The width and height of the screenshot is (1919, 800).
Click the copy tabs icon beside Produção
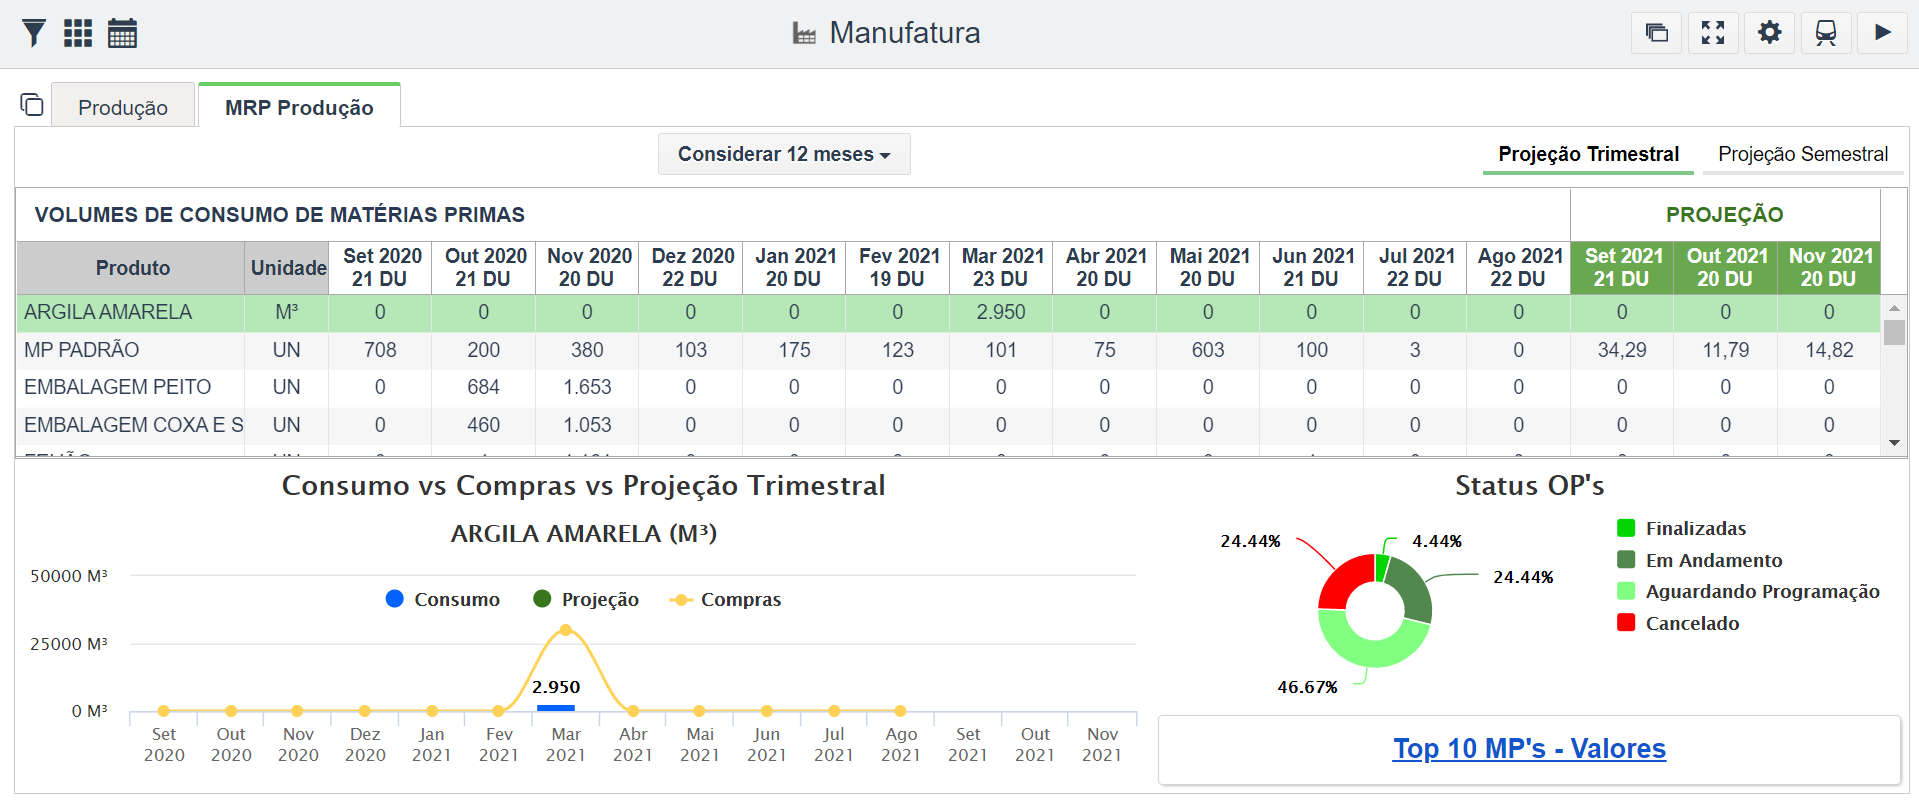click(x=32, y=104)
